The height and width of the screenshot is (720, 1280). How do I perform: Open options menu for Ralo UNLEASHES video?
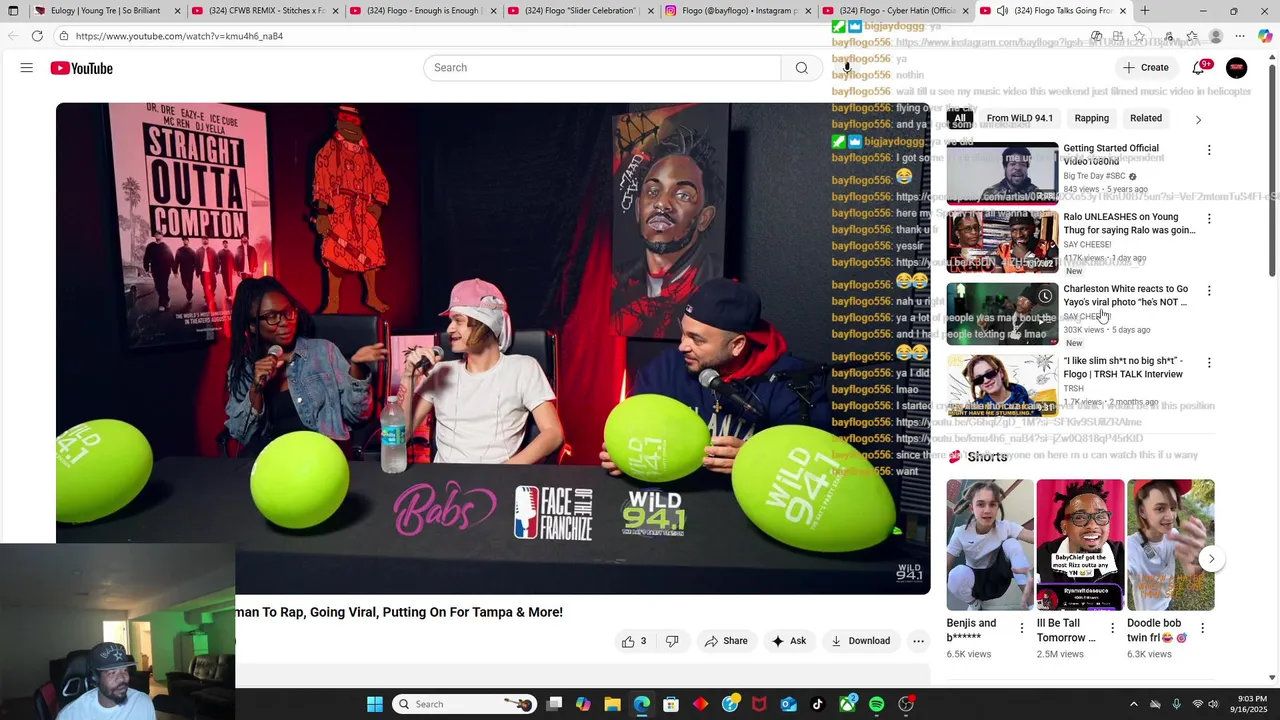1209,219
